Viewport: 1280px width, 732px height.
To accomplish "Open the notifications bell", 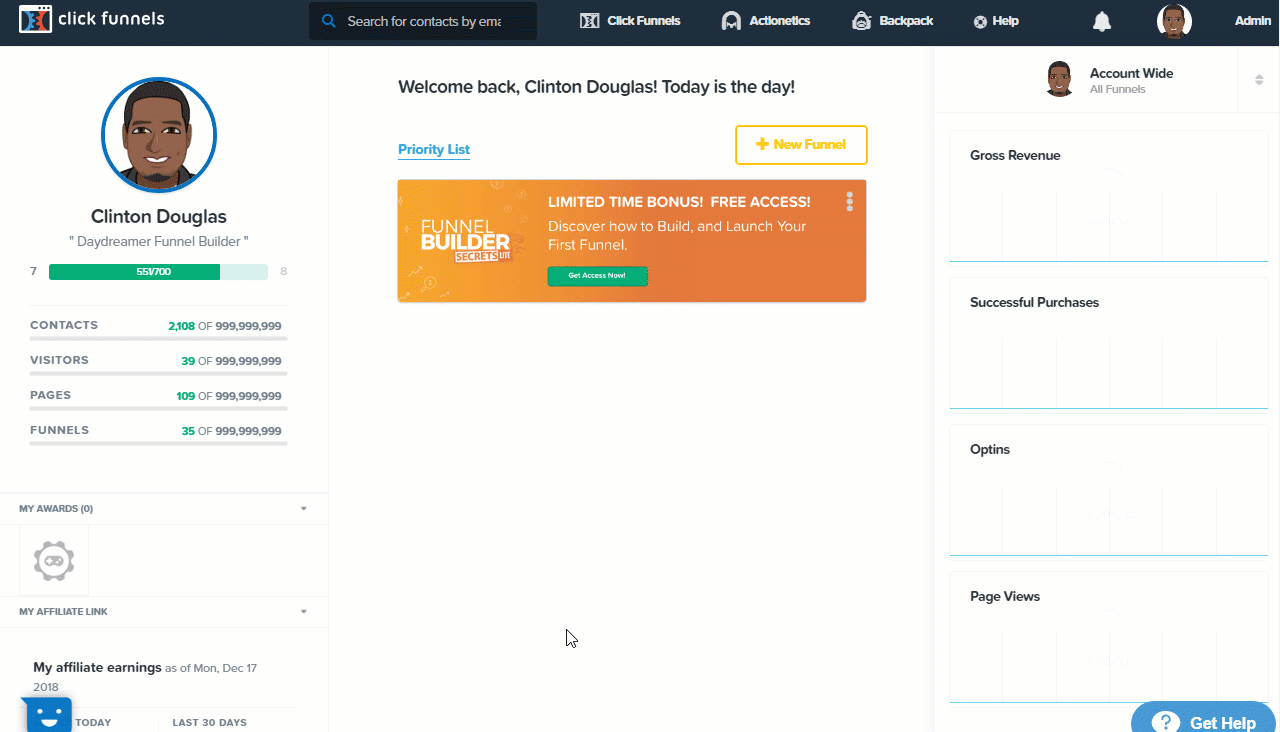I will coord(1102,21).
